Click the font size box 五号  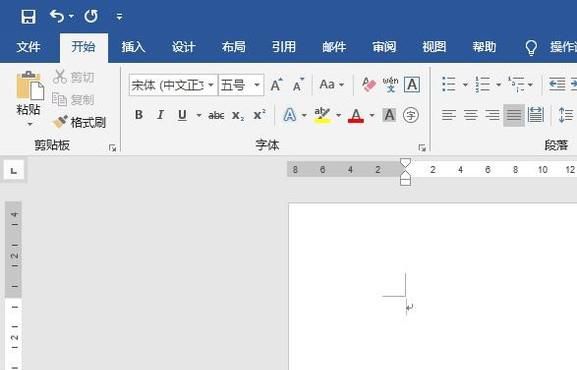click(235, 85)
